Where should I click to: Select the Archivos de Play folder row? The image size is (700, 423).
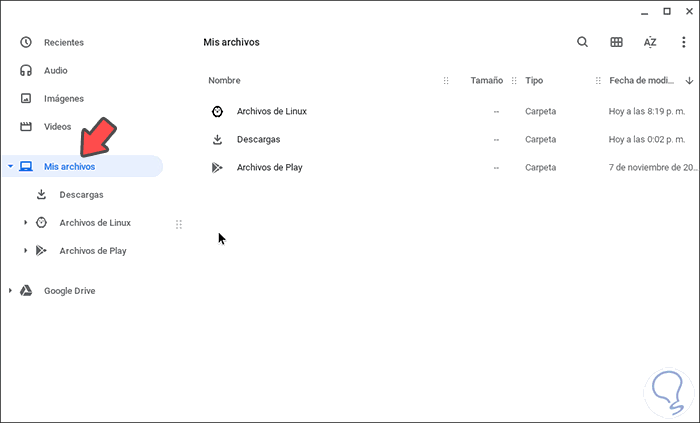pyautogui.click(x=269, y=167)
